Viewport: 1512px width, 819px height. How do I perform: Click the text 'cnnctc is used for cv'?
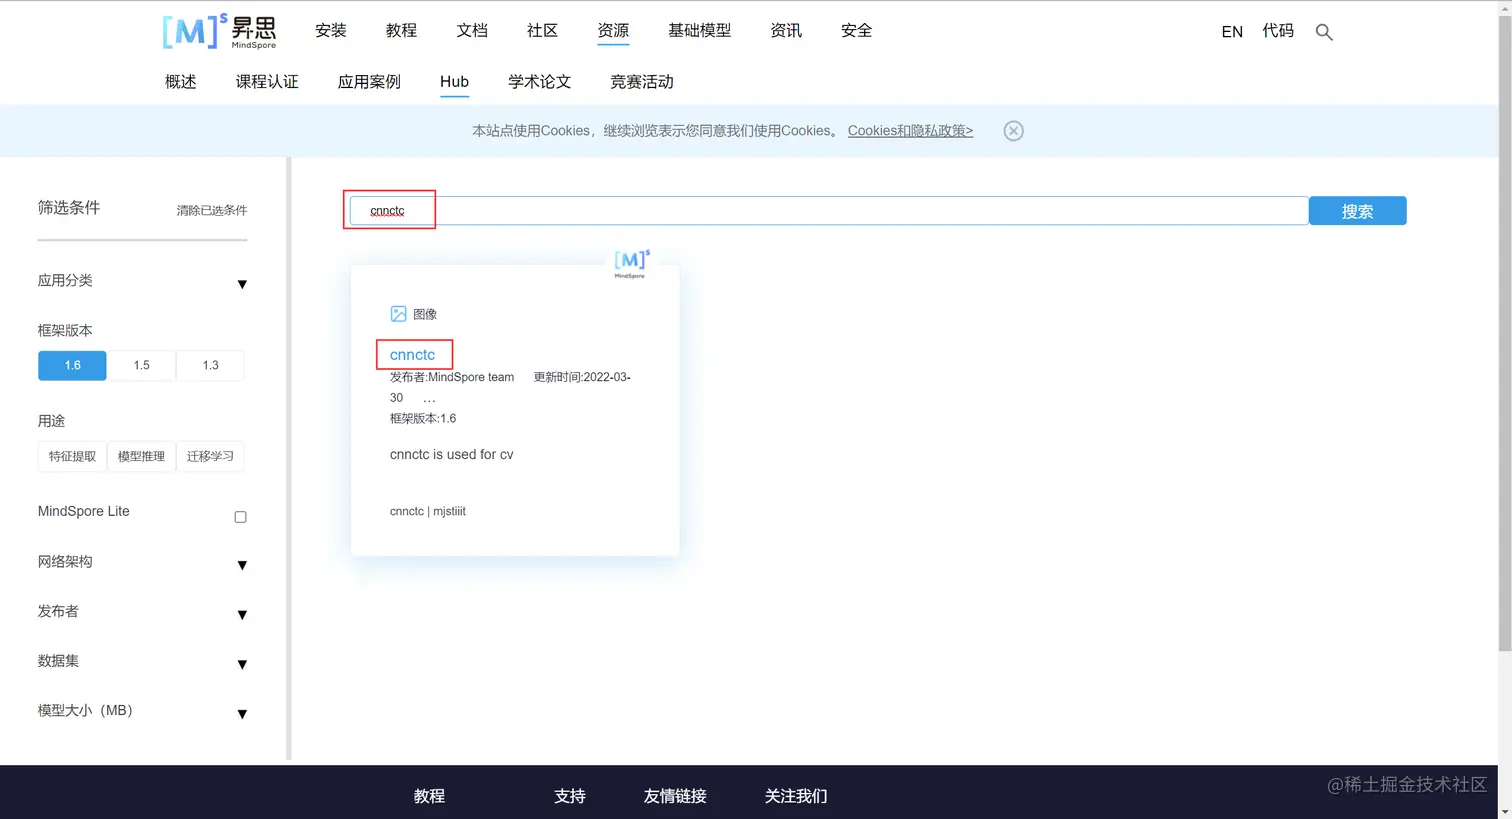click(x=451, y=454)
